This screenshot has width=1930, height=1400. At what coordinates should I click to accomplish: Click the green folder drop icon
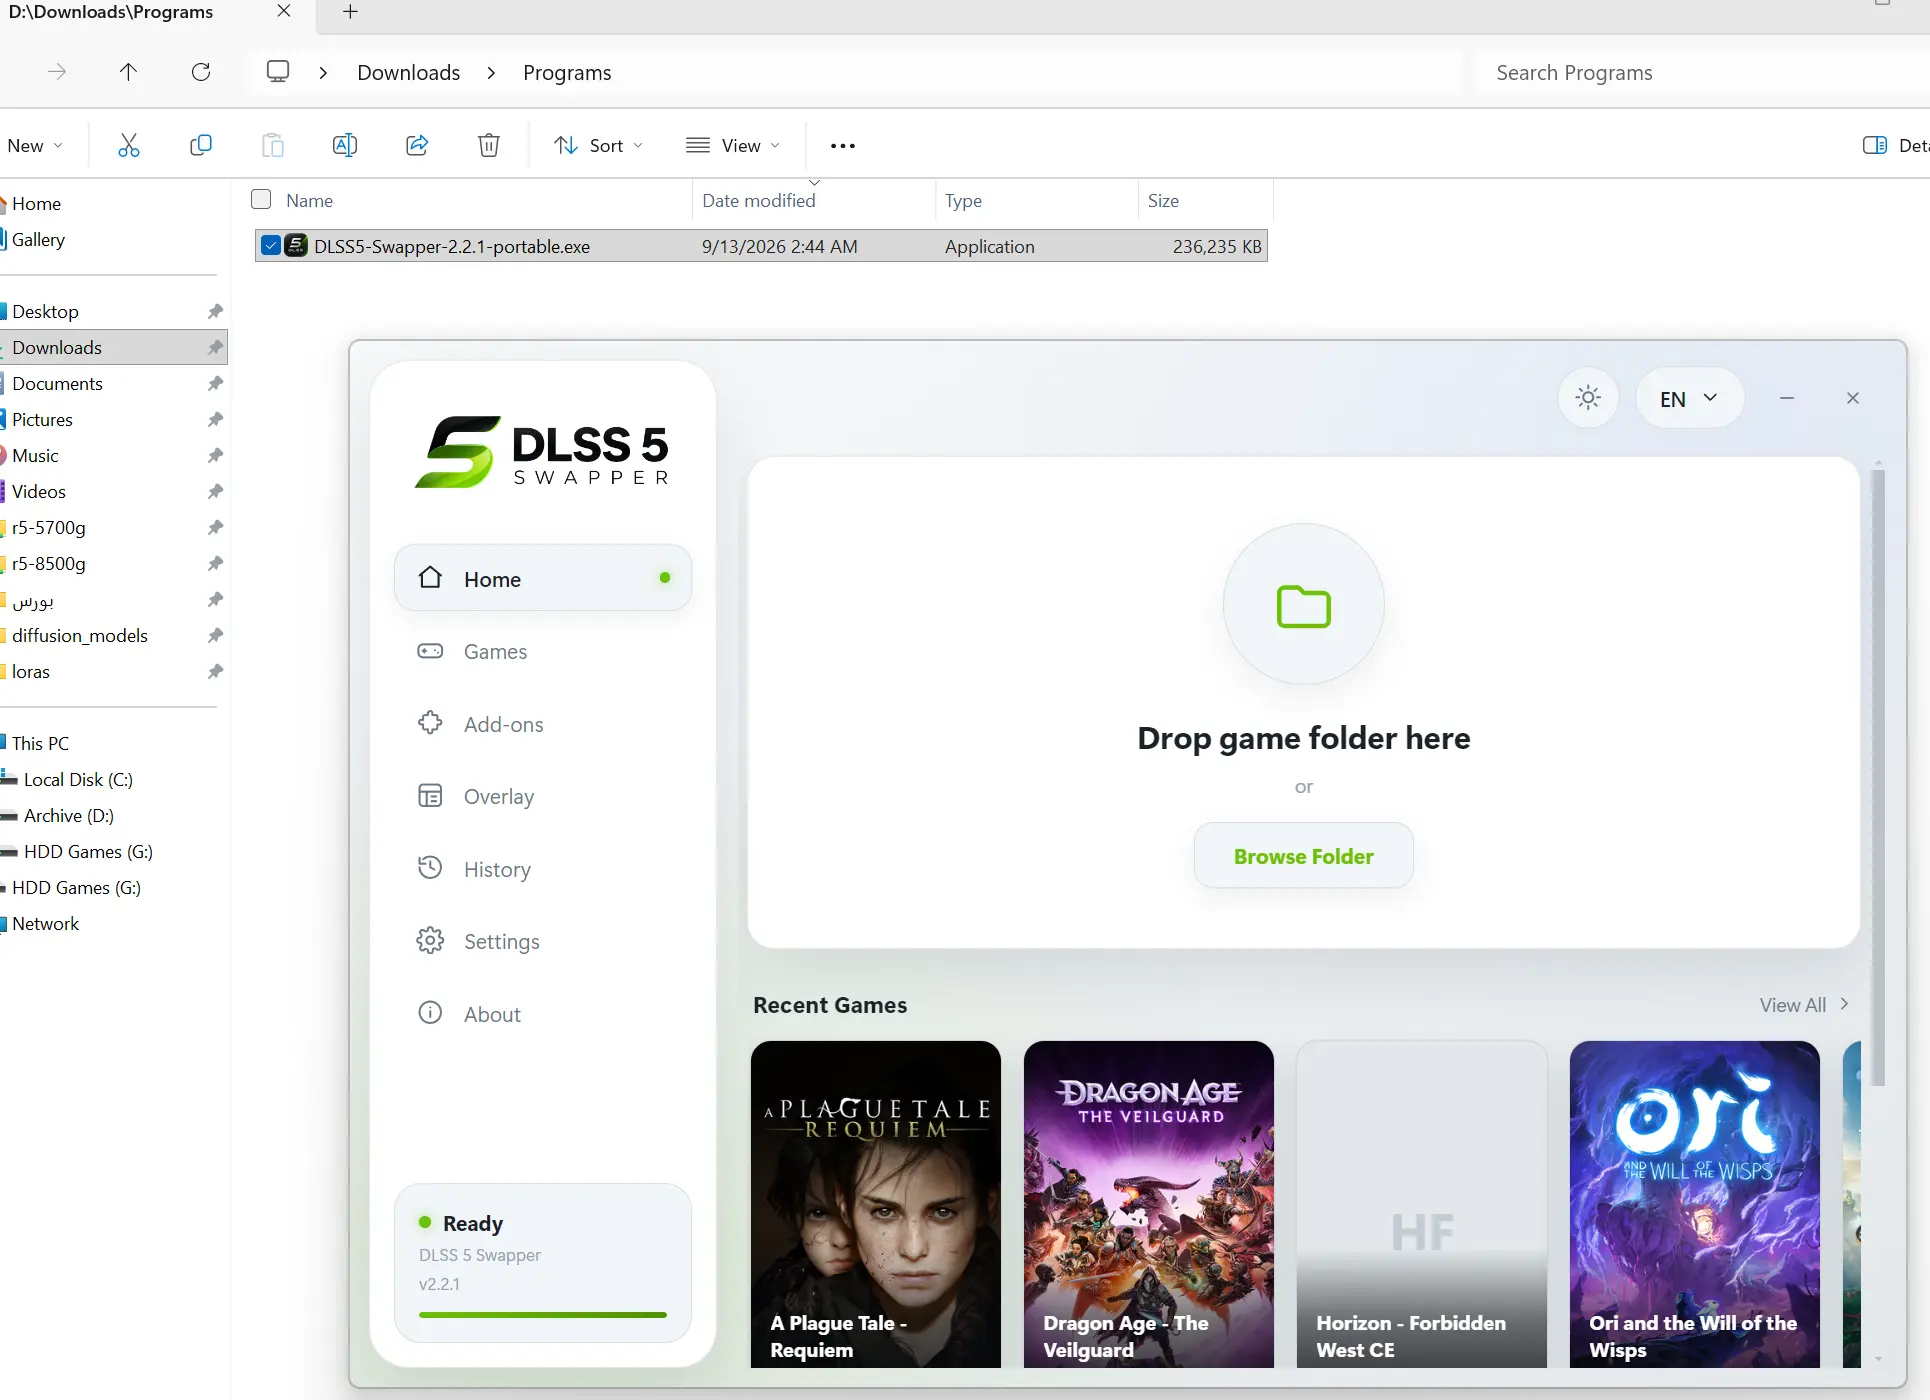click(x=1304, y=606)
